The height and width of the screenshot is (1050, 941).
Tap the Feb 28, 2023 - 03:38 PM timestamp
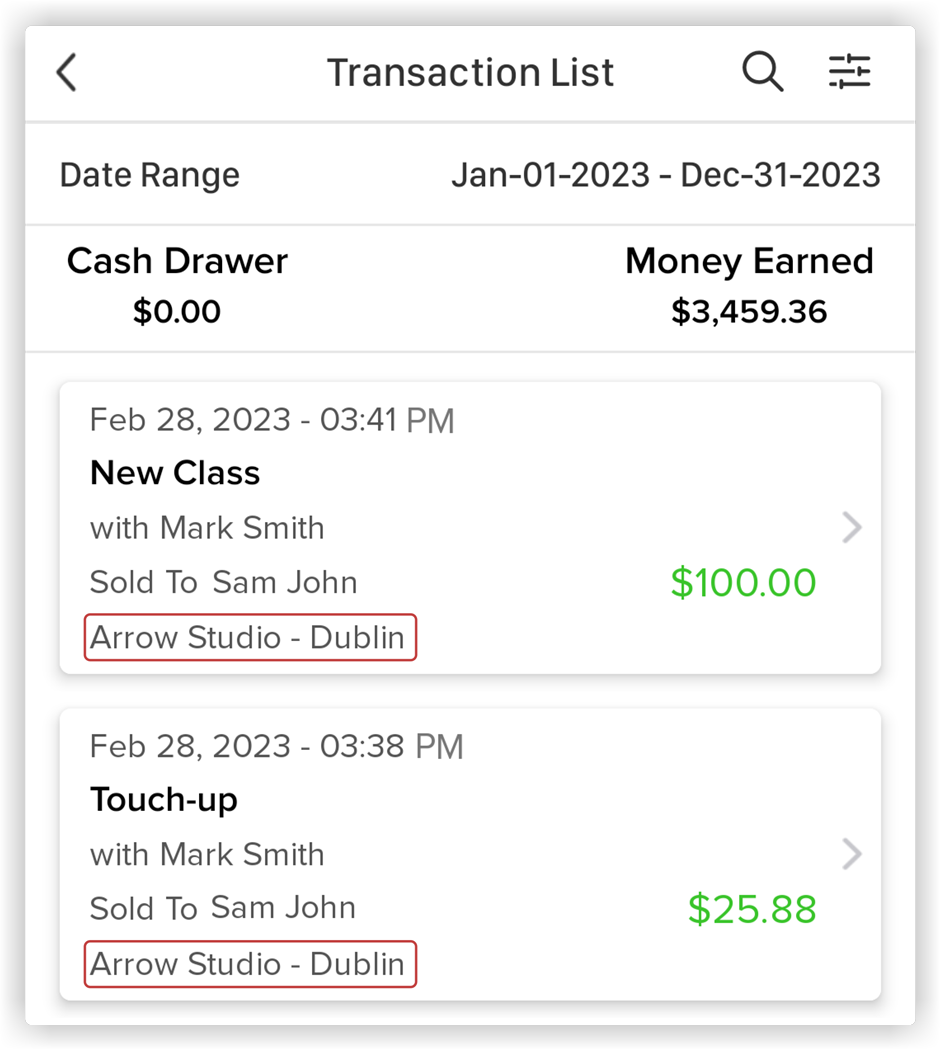point(277,747)
